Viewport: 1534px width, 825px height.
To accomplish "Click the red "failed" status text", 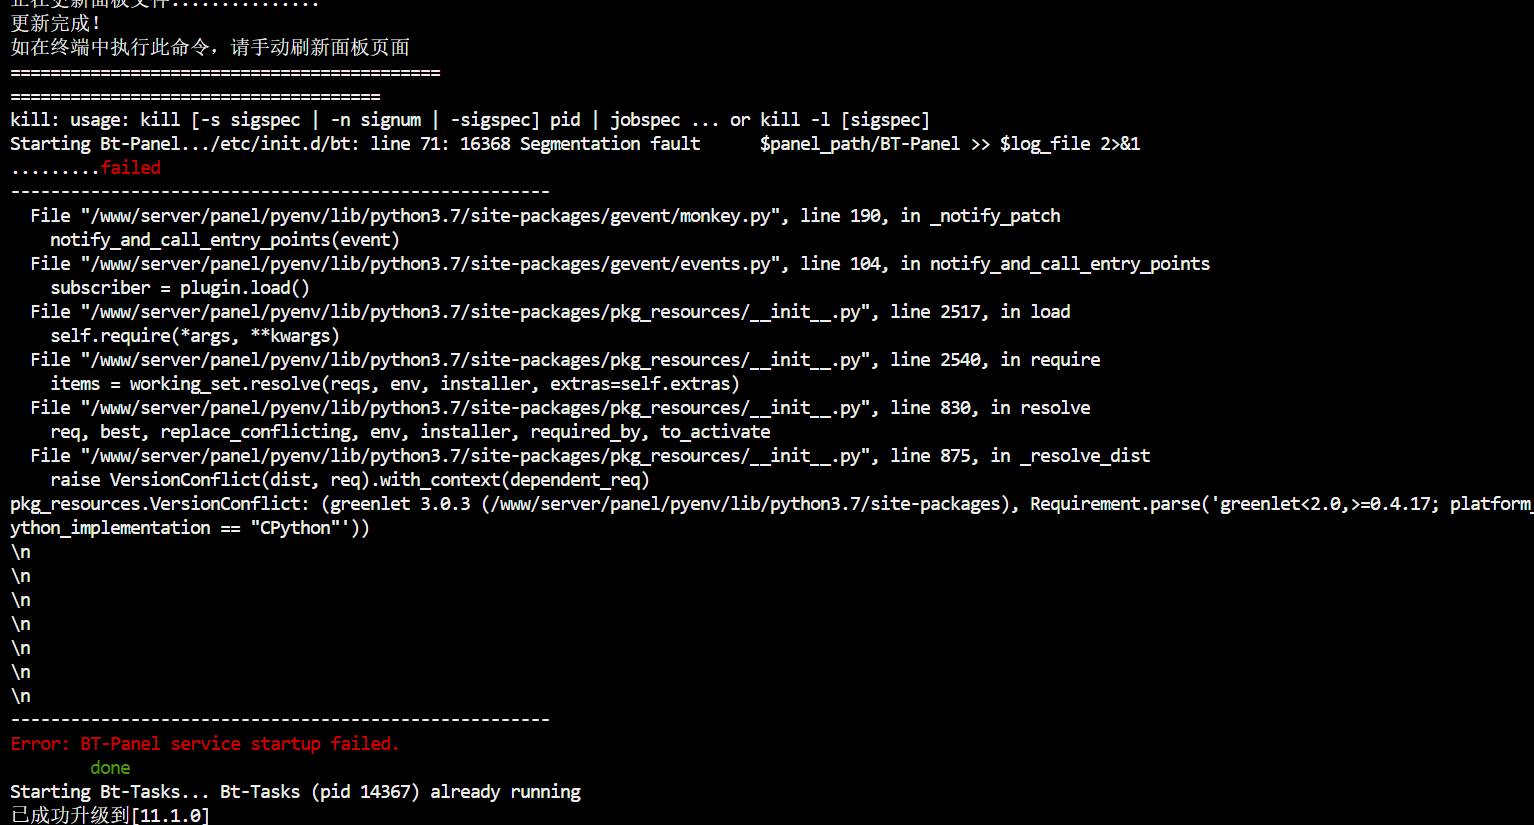I will [130, 168].
